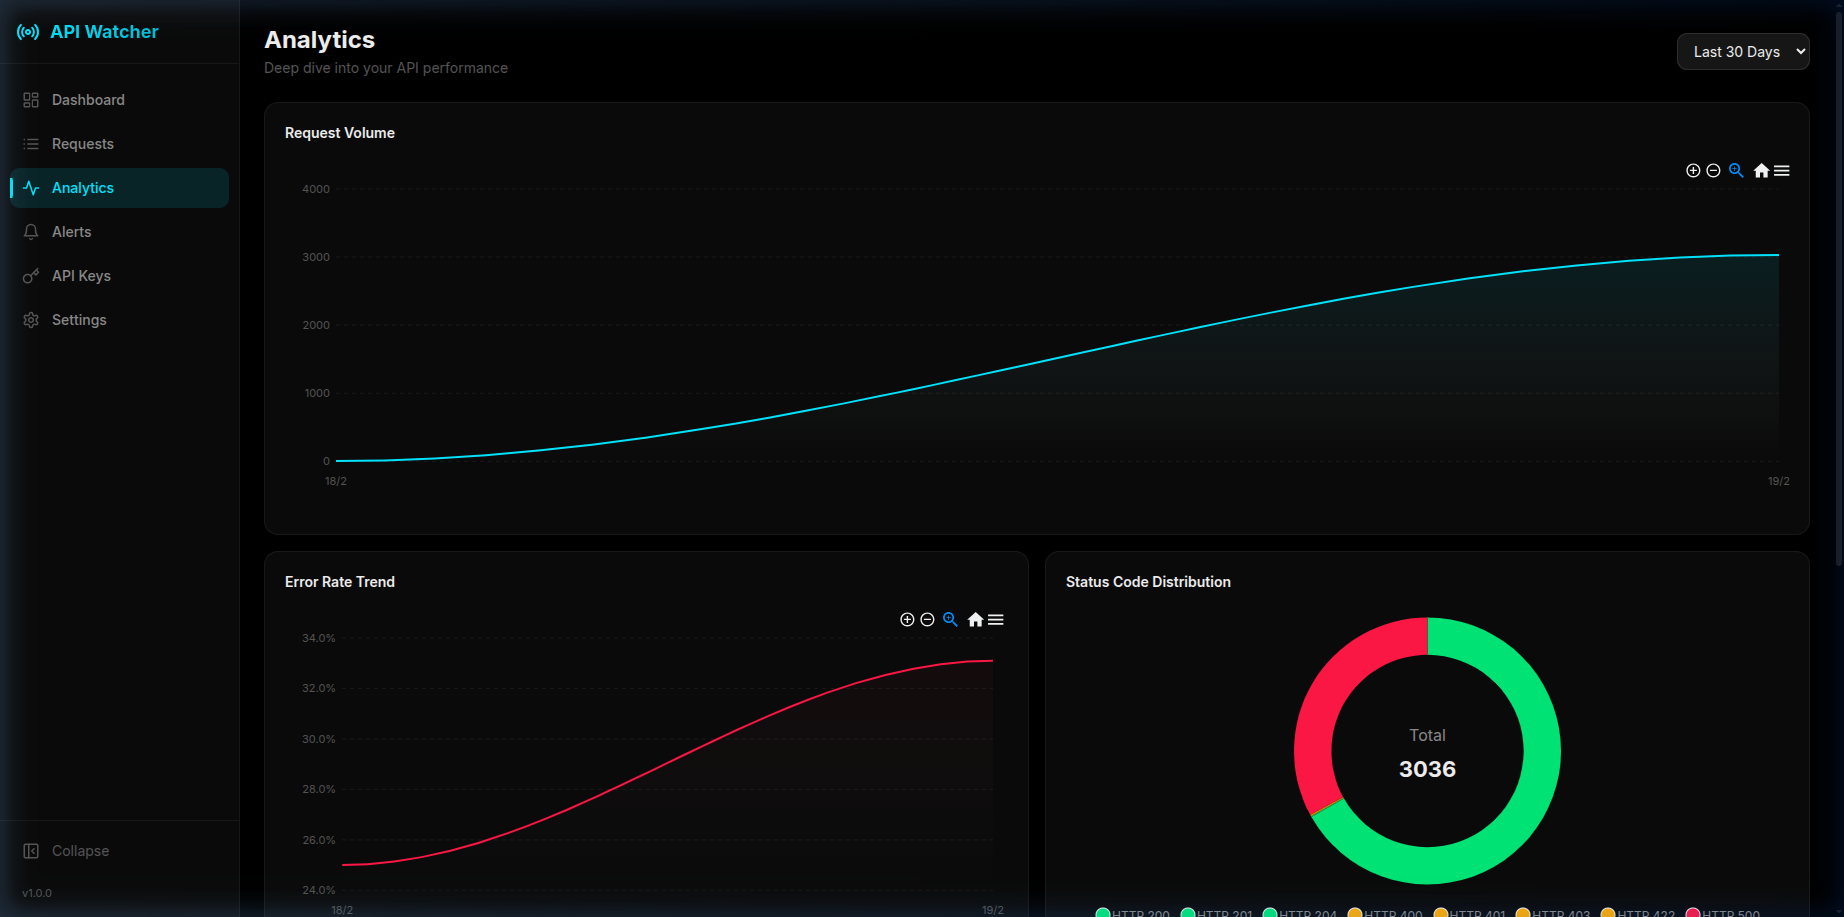Open the Error Rate Trend chart menu
The image size is (1844, 917).
[x=996, y=619]
